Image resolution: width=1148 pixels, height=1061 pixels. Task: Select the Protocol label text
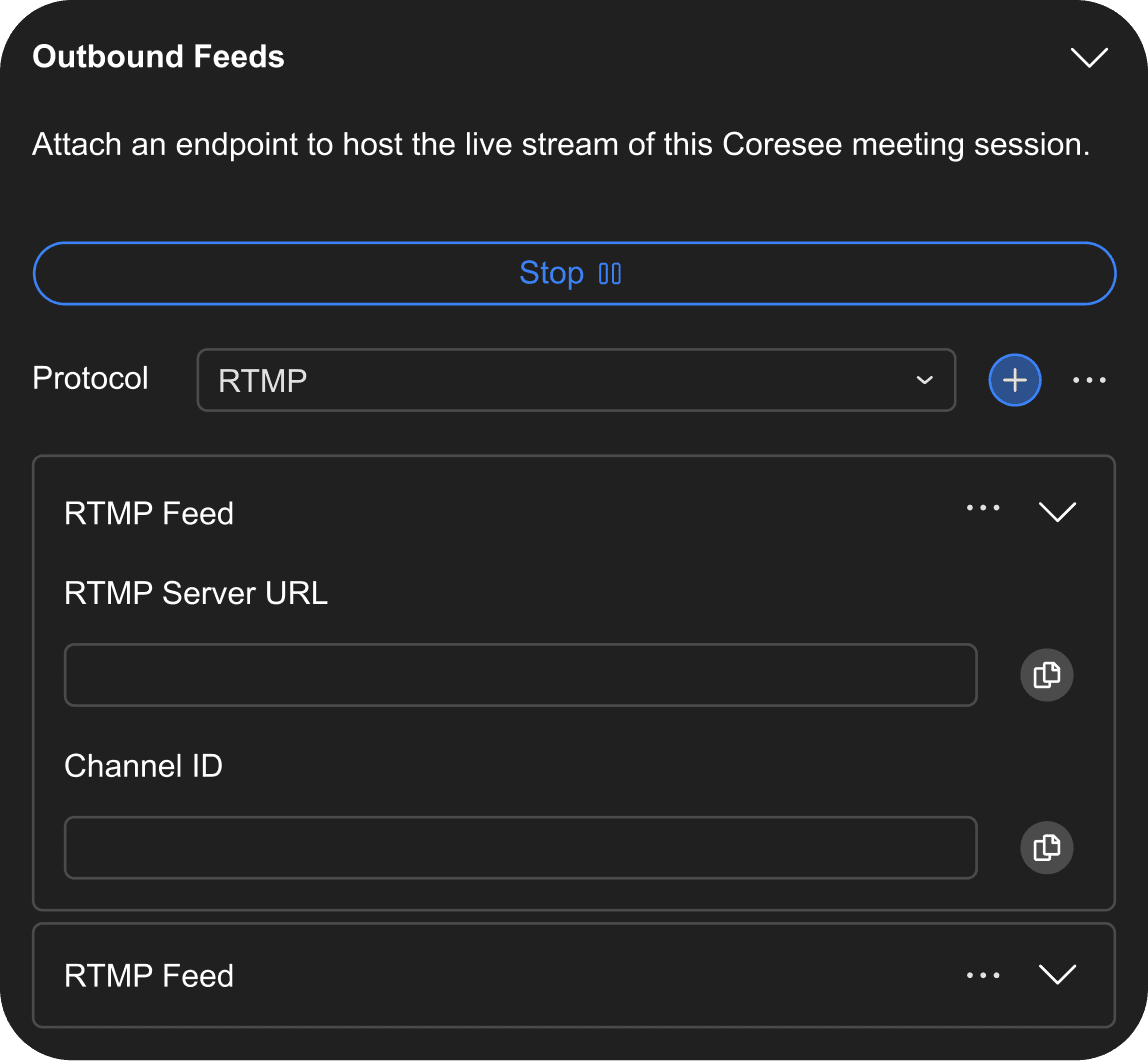pos(89,379)
